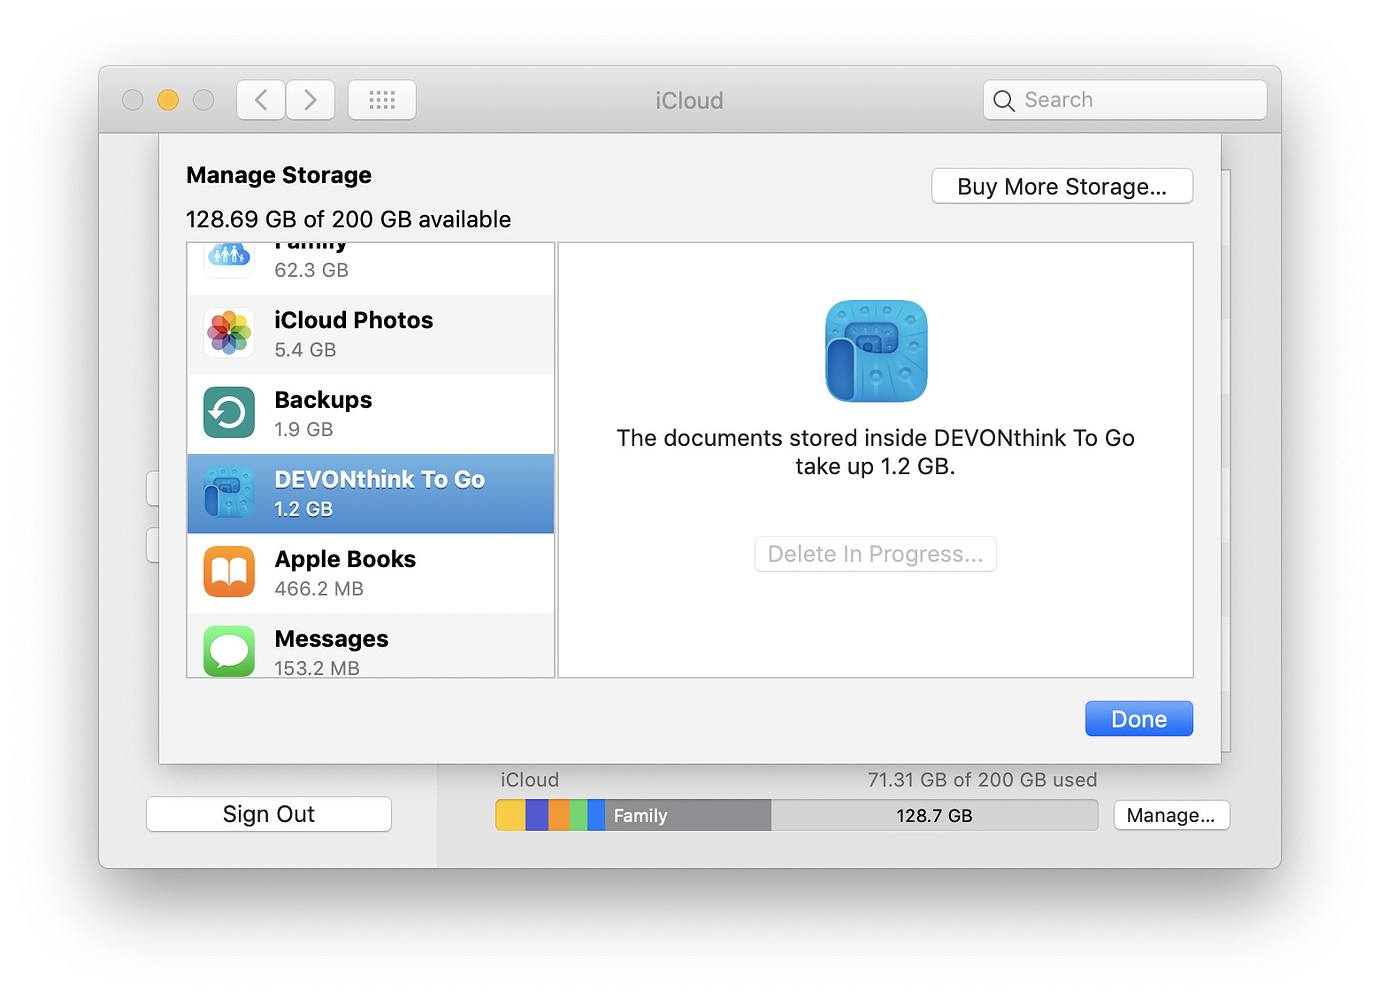Click the iCloud Photos pinwheel icon
The height and width of the screenshot is (998, 1380).
(229, 333)
